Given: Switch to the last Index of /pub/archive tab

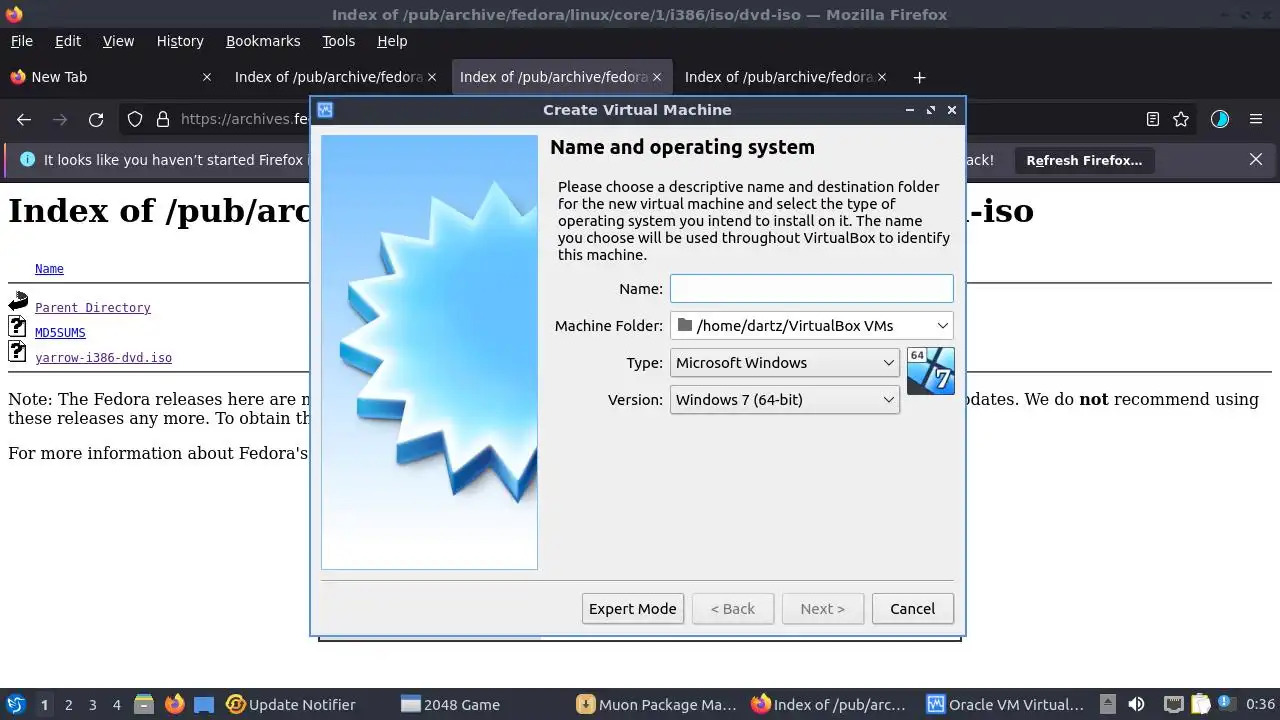Looking at the screenshot, I should (786, 77).
